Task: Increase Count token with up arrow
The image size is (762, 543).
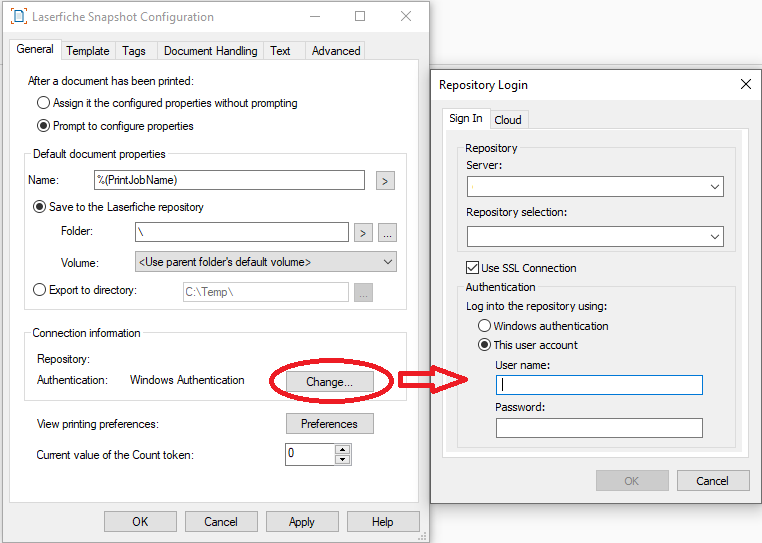Action: [x=343, y=449]
